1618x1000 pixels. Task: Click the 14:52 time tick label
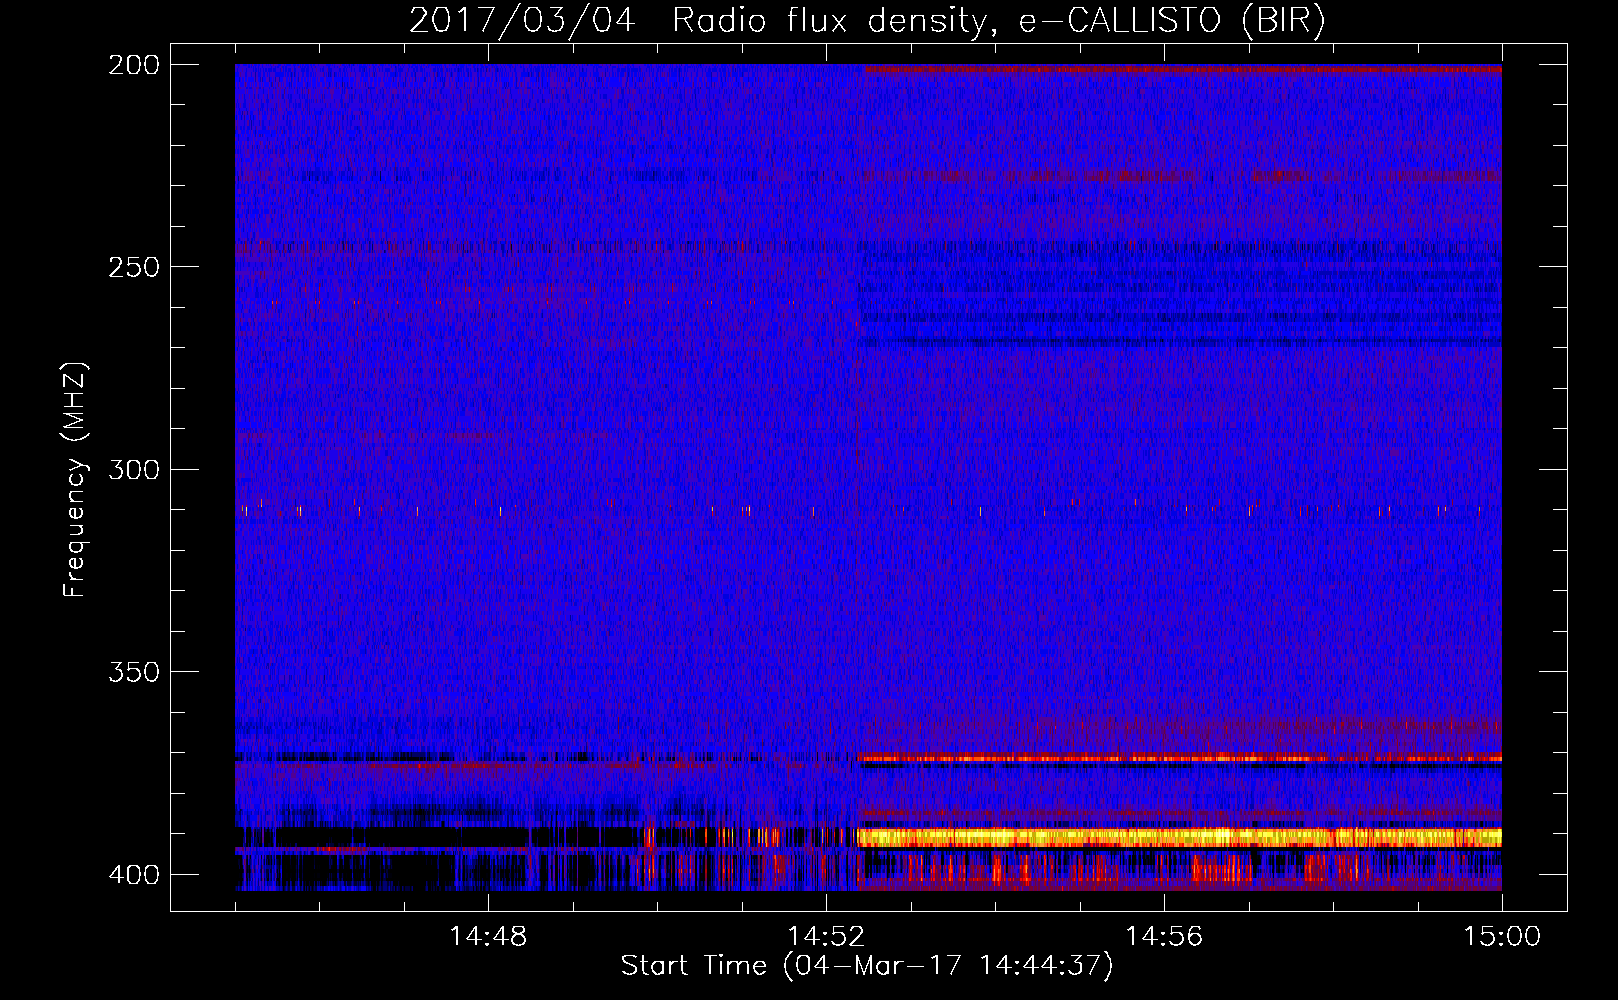826,937
